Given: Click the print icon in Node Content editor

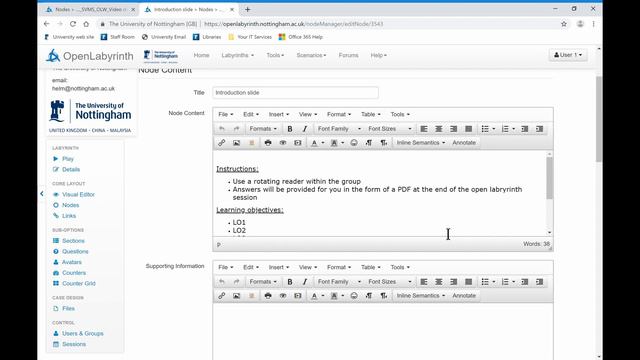Looking at the screenshot, I should coord(268,143).
